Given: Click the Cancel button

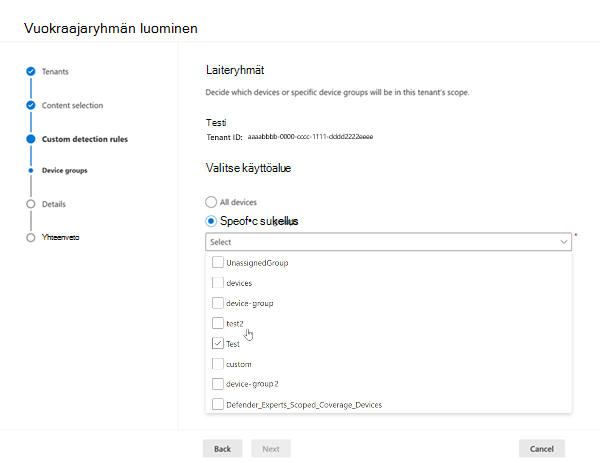Looking at the screenshot, I should coord(541,448).
